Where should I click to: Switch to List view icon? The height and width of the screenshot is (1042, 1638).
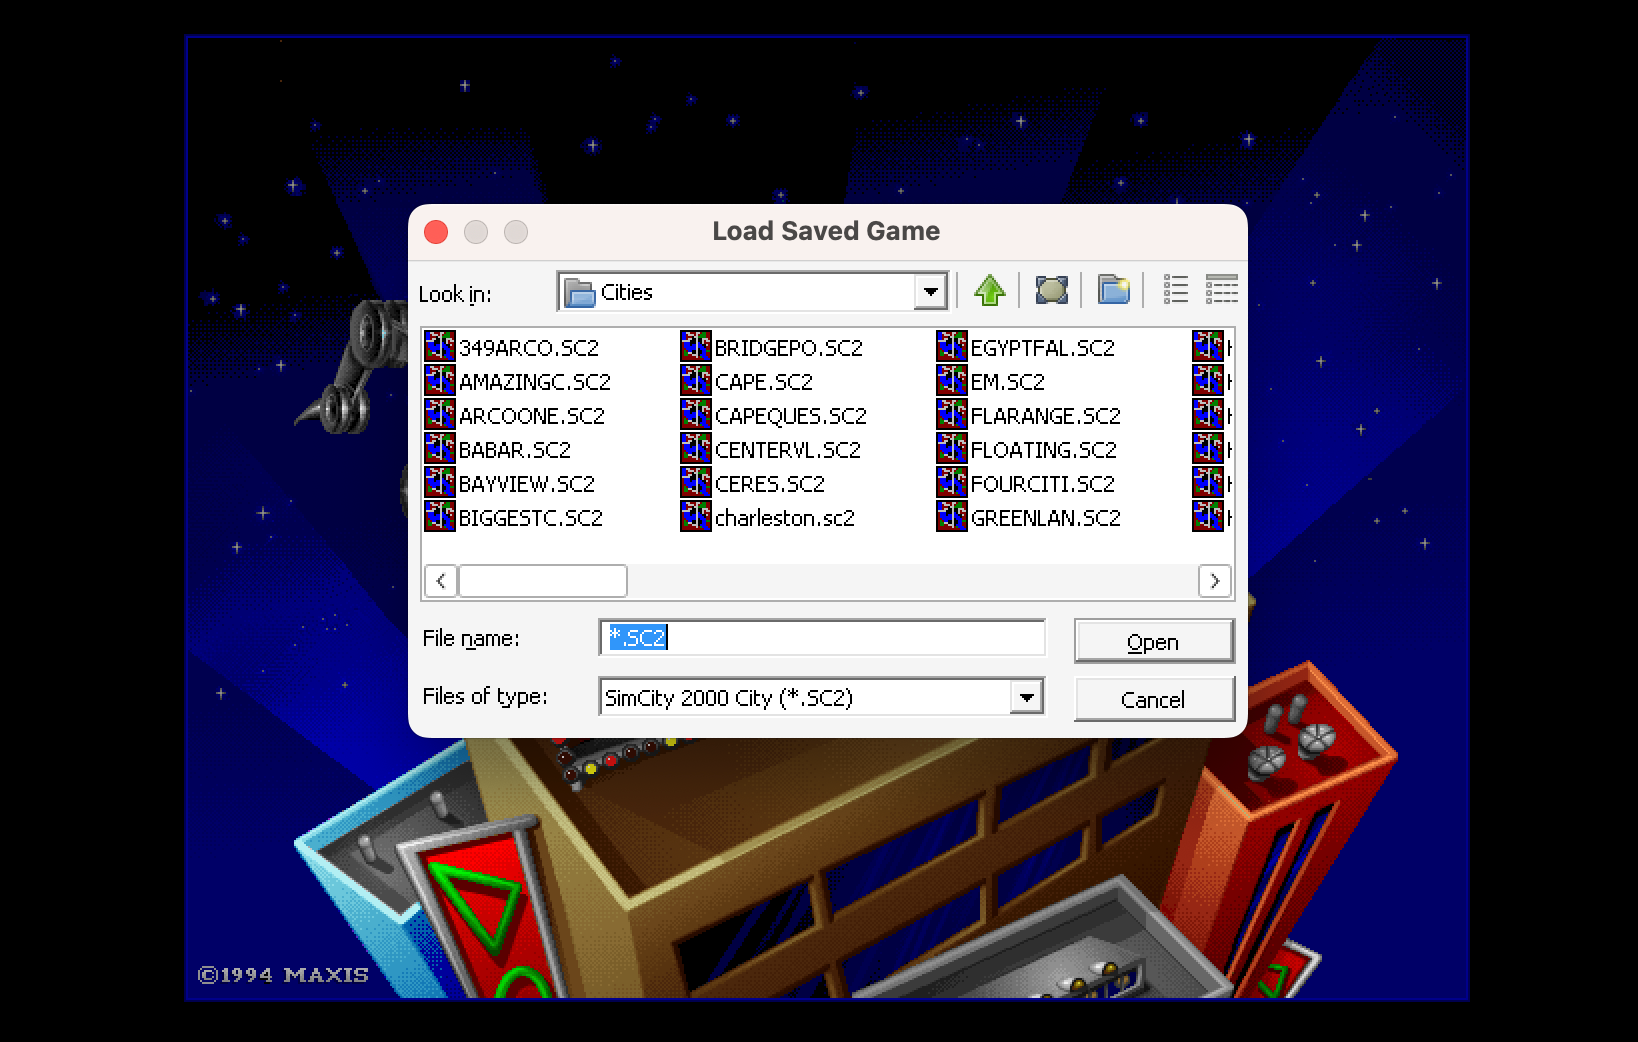click(x=1176, y=291)
